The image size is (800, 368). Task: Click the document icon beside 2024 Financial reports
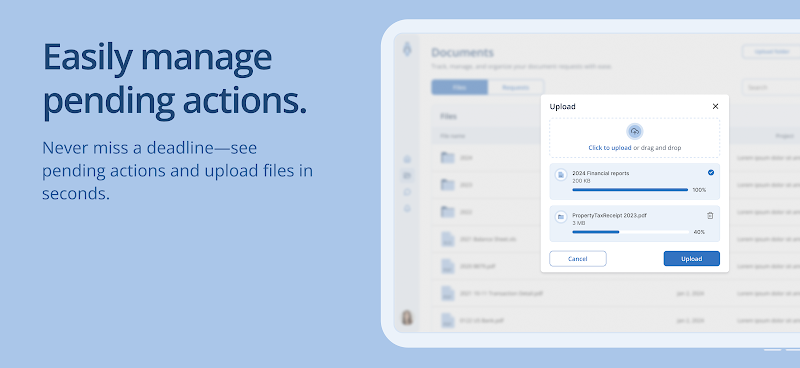click(x=561, y=175)
